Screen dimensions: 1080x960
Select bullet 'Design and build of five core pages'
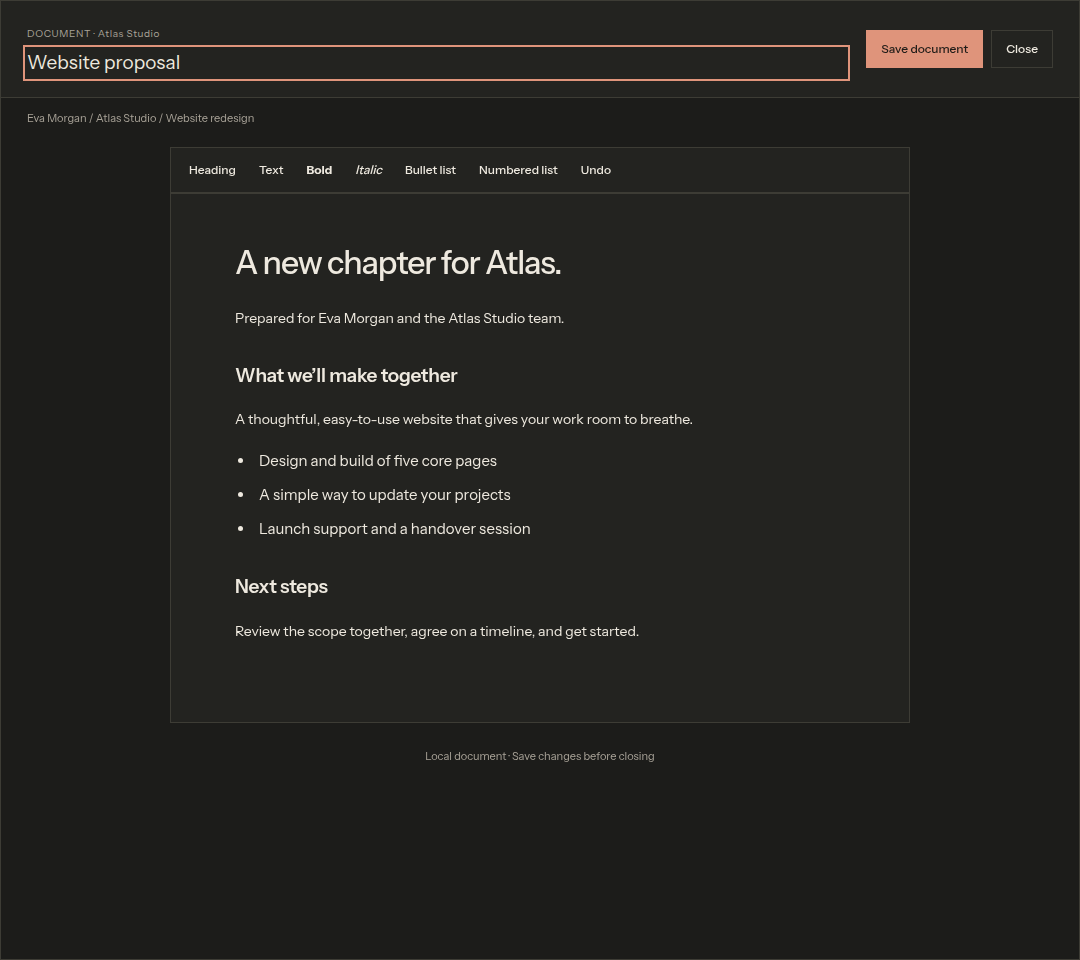[377, 461]
